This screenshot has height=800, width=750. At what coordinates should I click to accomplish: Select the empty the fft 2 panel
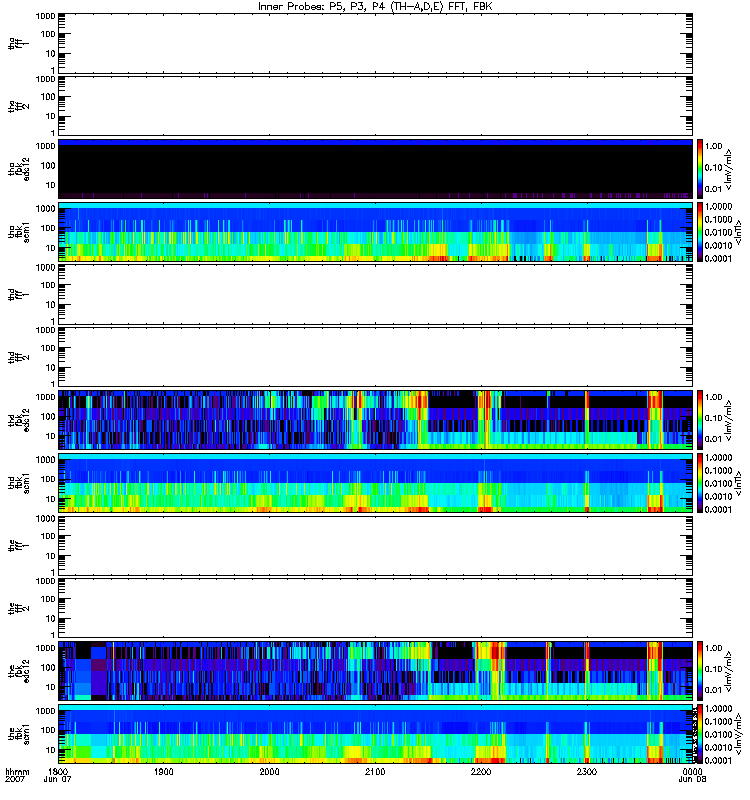point(375,608)
